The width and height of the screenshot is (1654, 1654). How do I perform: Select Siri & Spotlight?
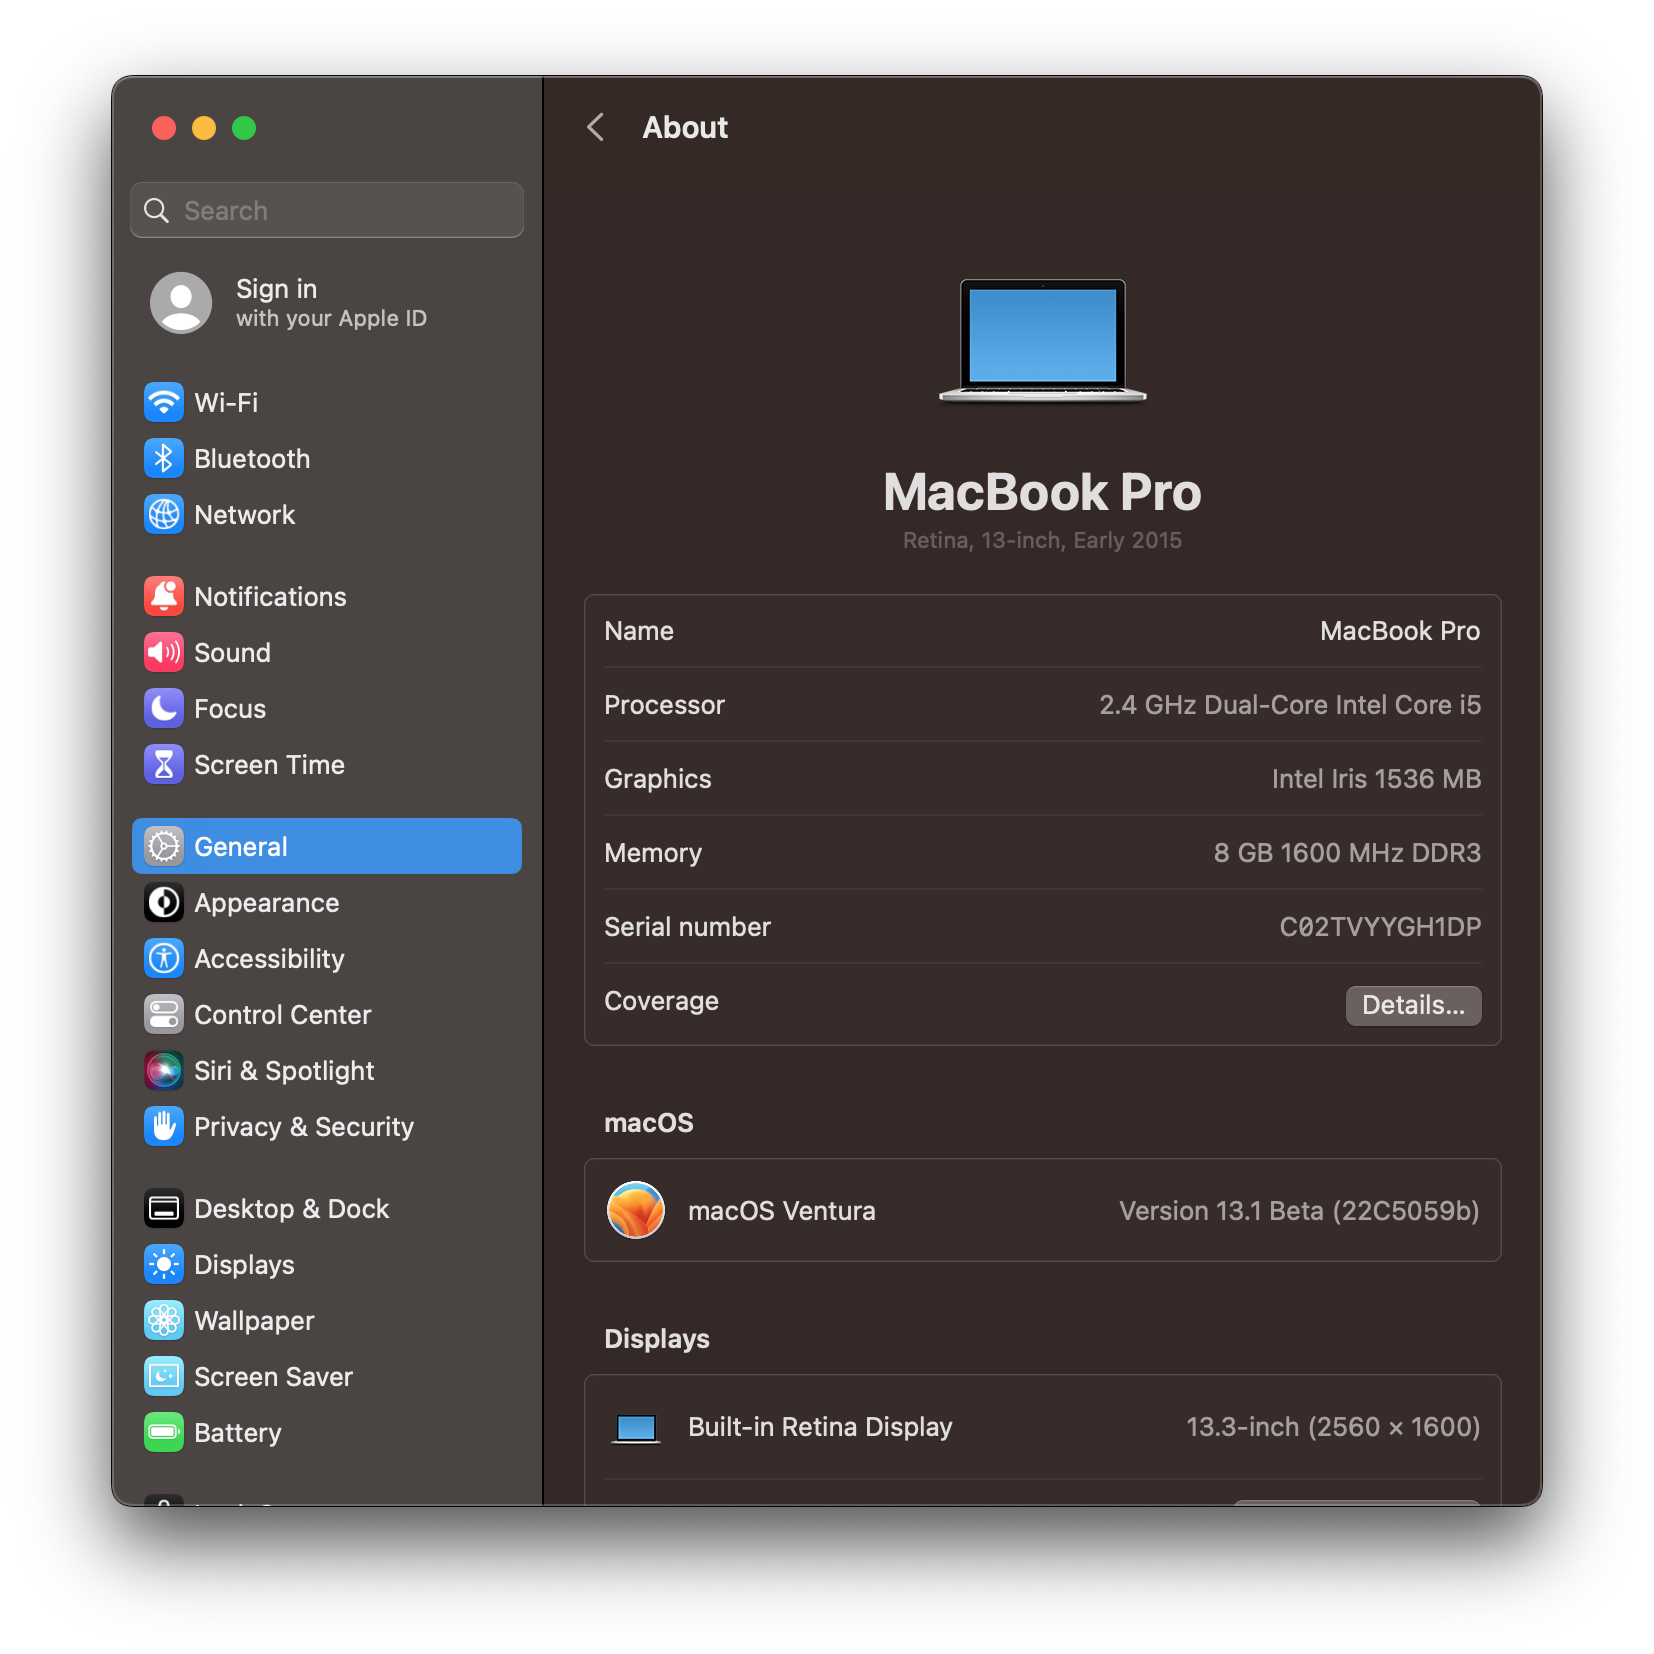pyautogui.click(x=327, y=1071)
